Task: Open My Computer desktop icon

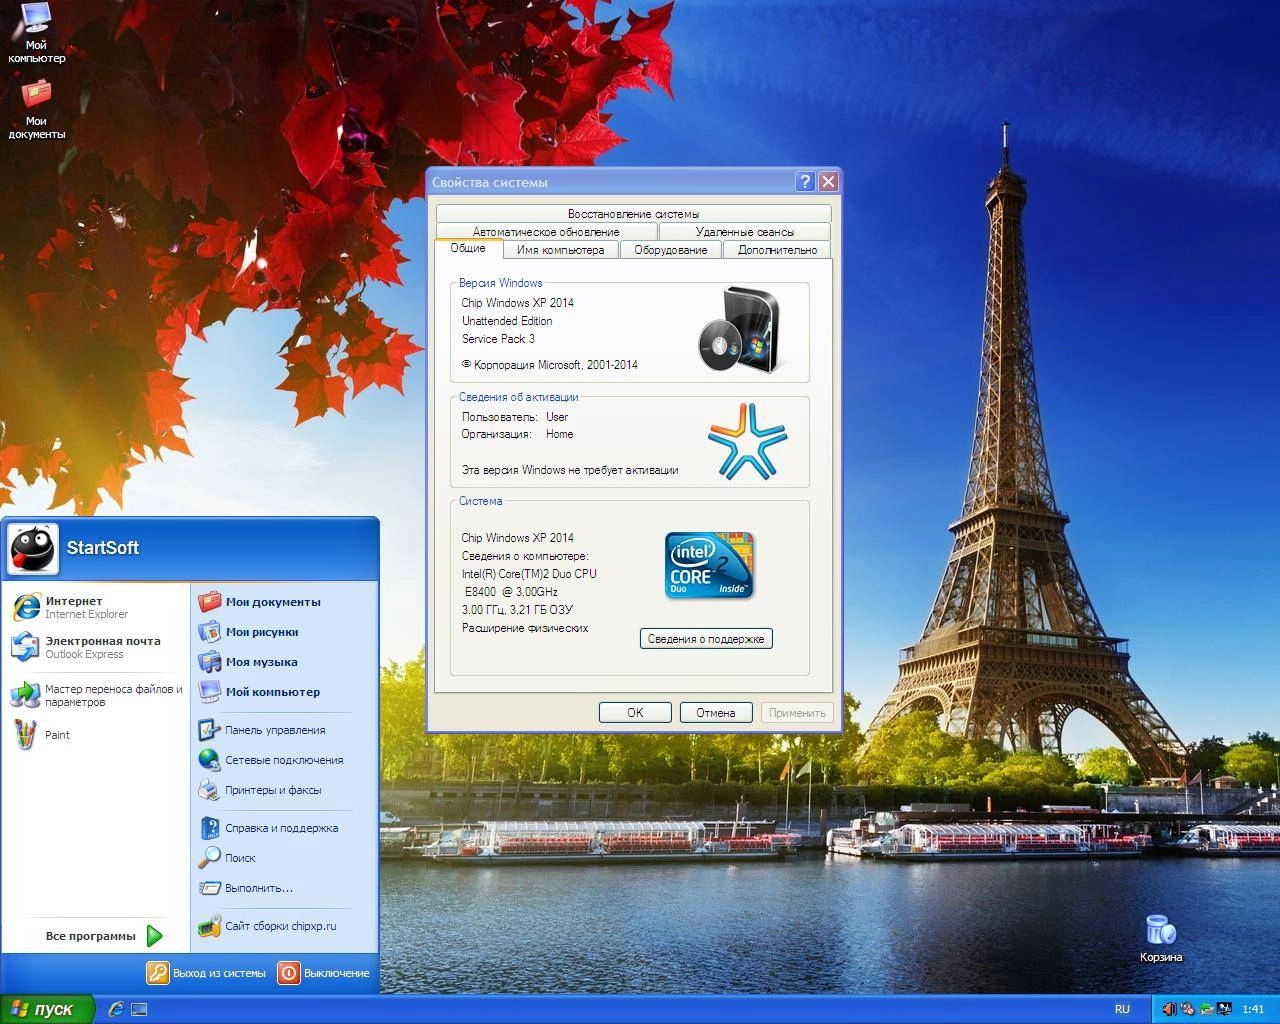Action: [36, 32]
